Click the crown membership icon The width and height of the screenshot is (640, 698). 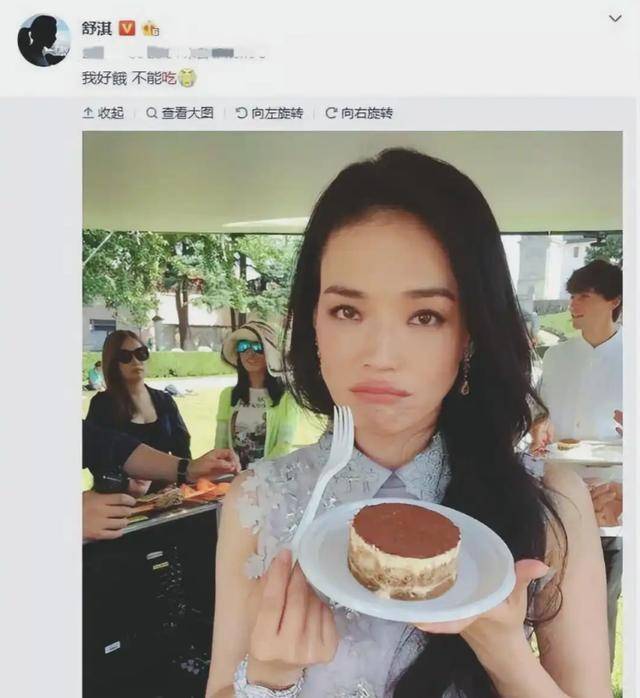[x=150, y=29]
